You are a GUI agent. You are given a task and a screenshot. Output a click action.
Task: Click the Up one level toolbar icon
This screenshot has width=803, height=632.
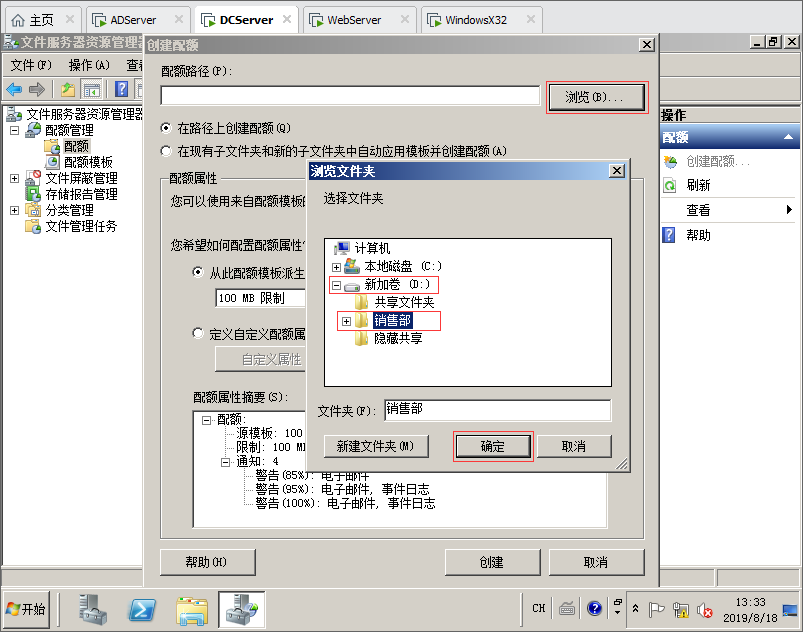(68, 90)
